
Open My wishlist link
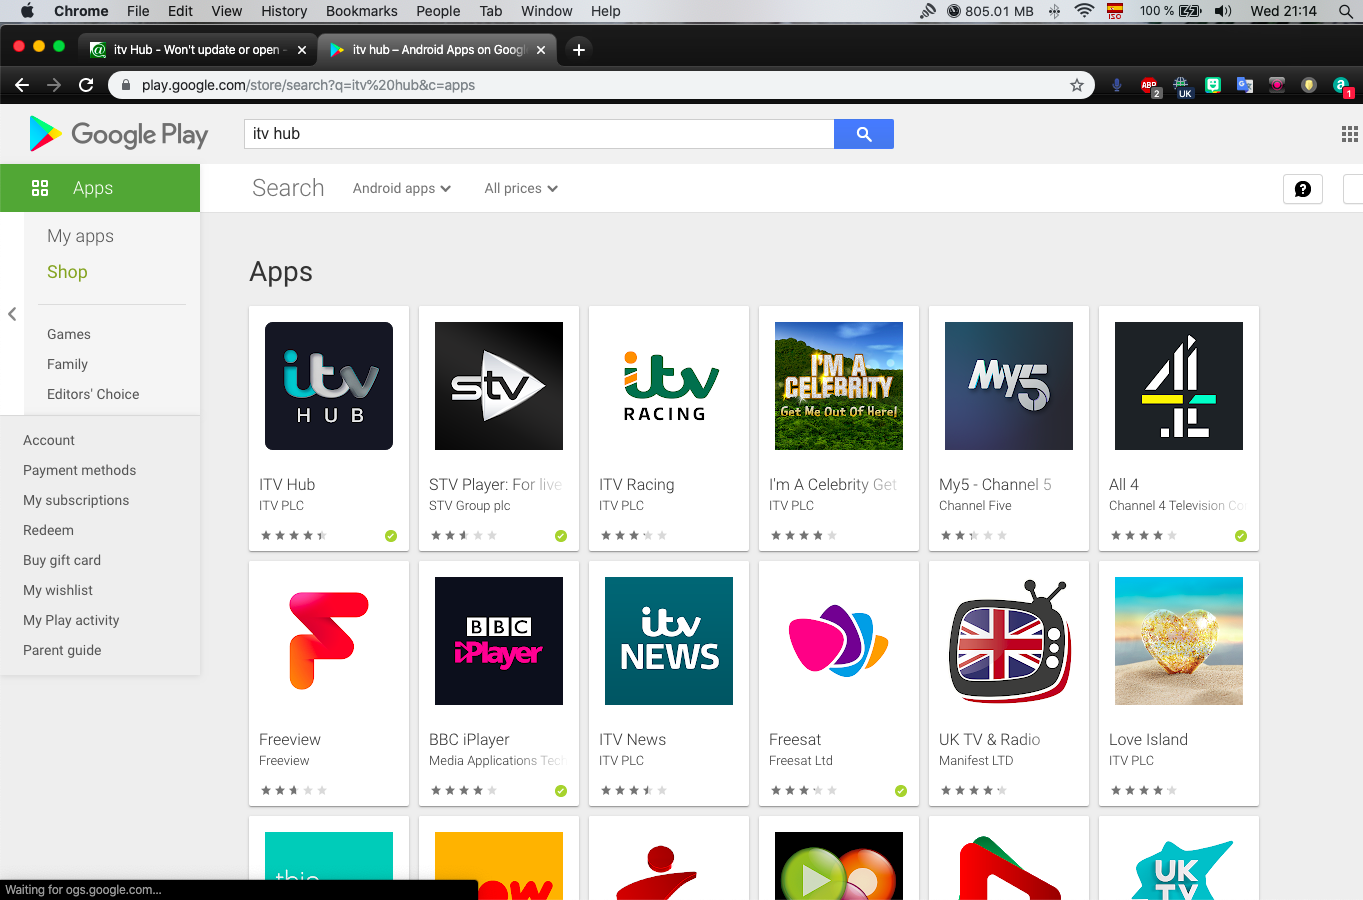coord(58,590)
